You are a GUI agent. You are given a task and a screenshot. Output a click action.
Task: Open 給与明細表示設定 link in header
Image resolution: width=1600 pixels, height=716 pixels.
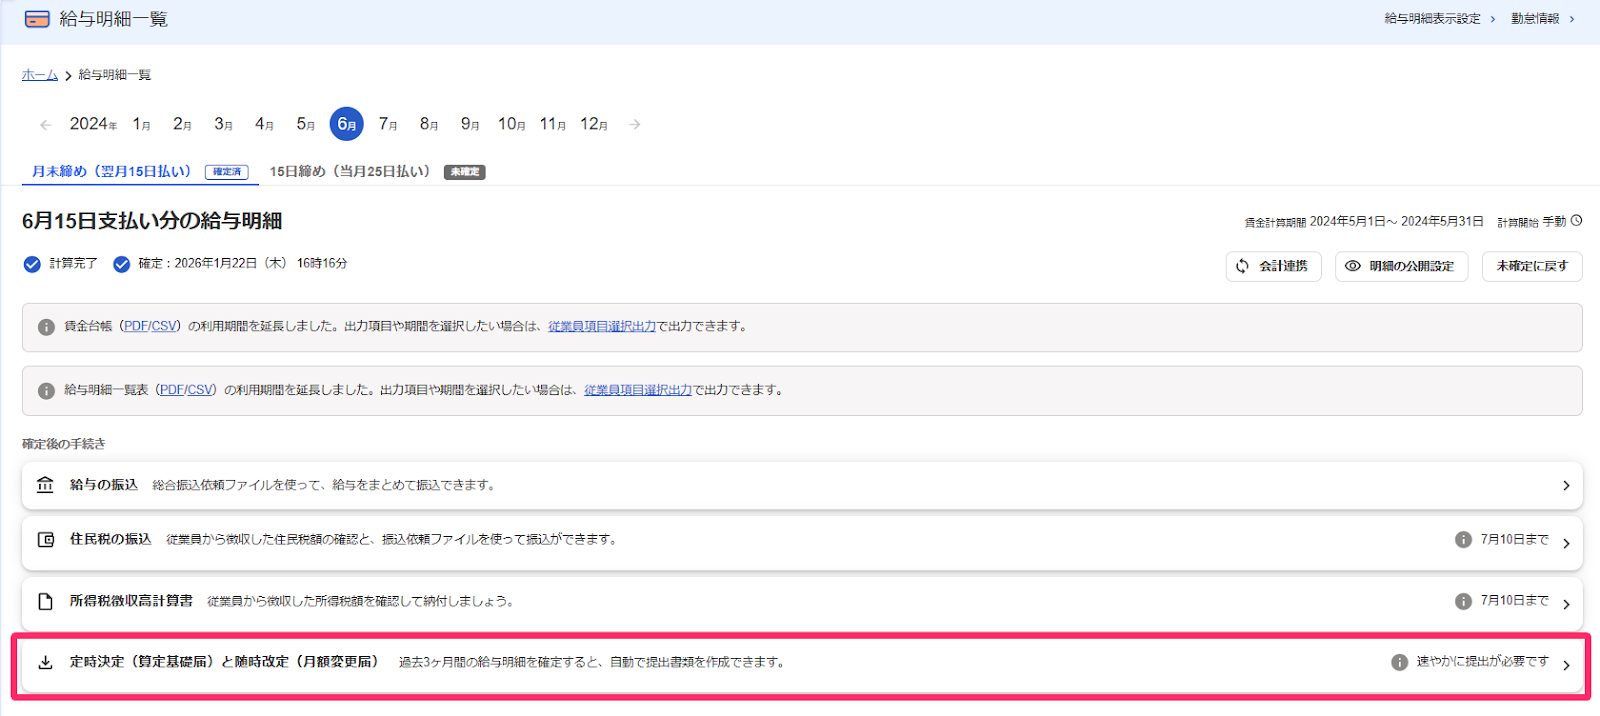pyautogui.click(x=1439, y=19)
